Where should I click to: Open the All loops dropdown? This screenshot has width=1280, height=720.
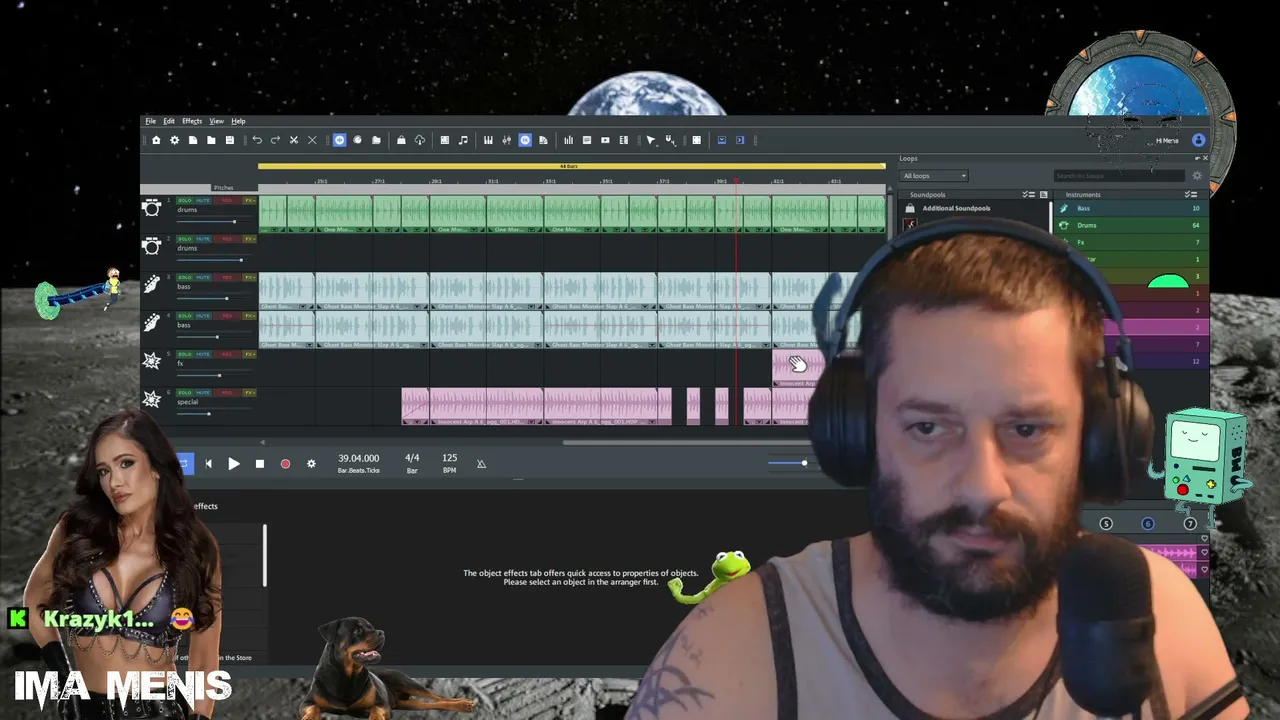tap(934, 176)
